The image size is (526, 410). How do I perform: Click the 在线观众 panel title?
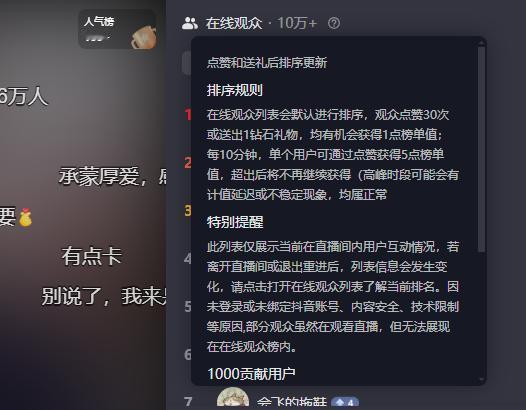point(234,23)
